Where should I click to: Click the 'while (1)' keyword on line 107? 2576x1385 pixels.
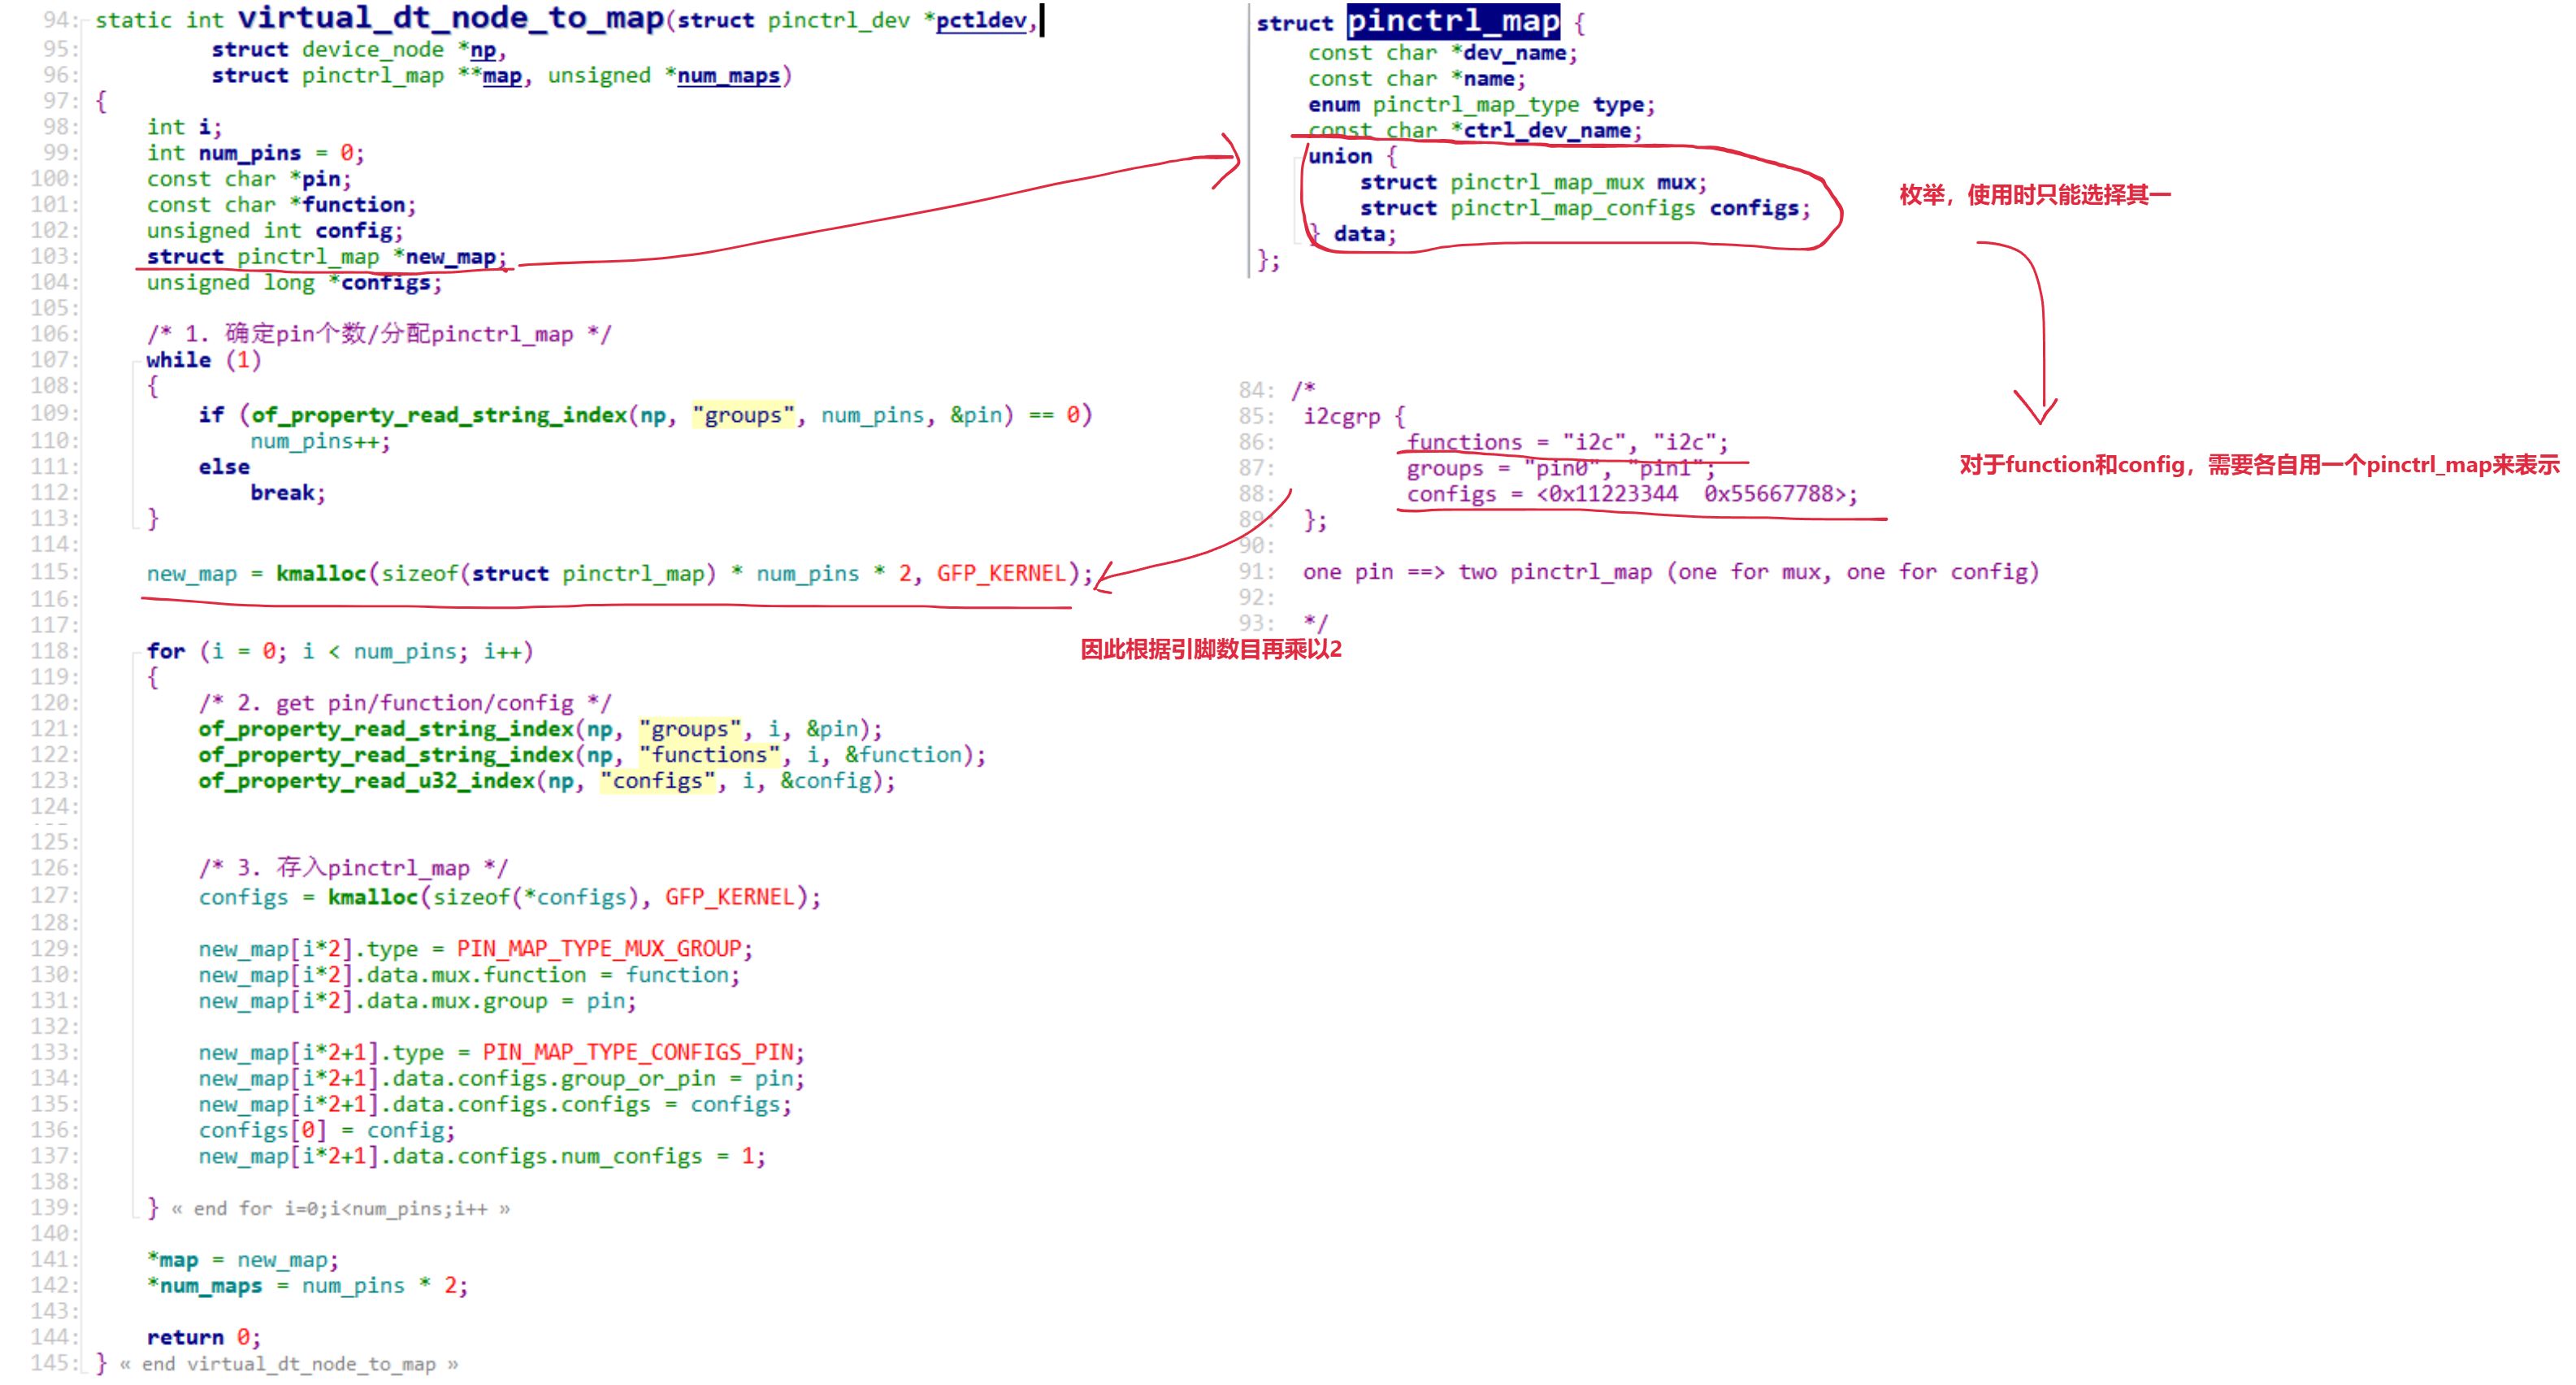click(204, 360)
